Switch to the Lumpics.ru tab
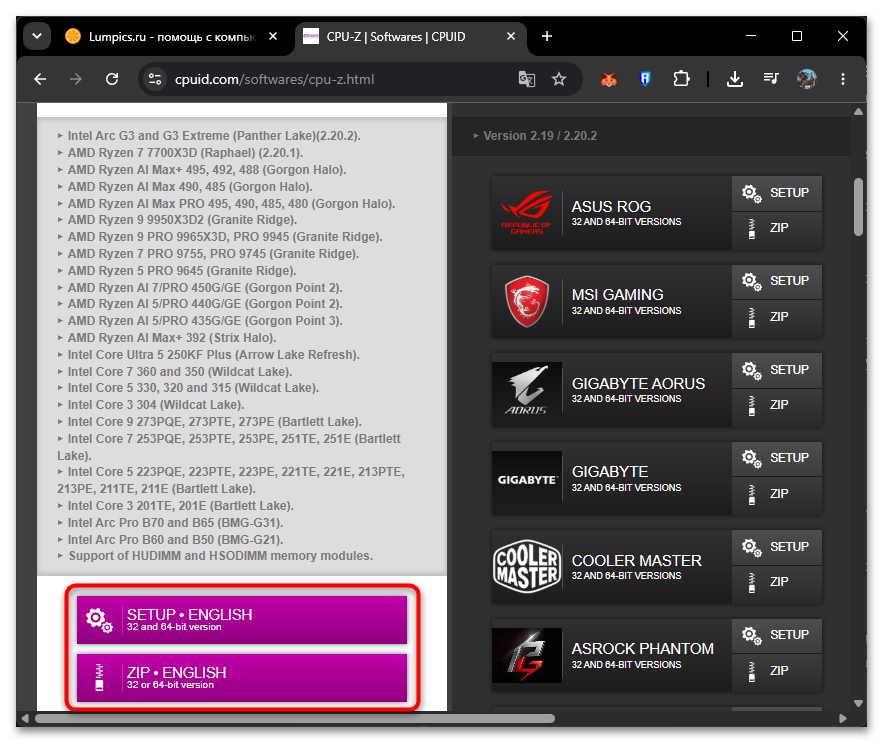This screenshot has height=743, width=883. (x=171, y=37)
